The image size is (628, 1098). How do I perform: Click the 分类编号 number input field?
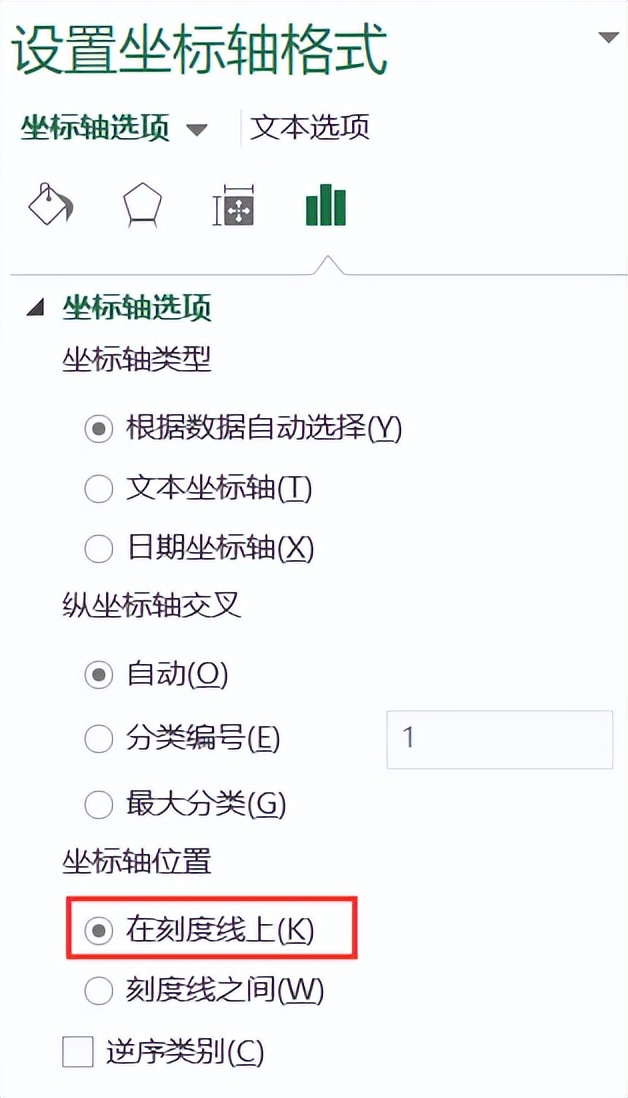[499, 739]
